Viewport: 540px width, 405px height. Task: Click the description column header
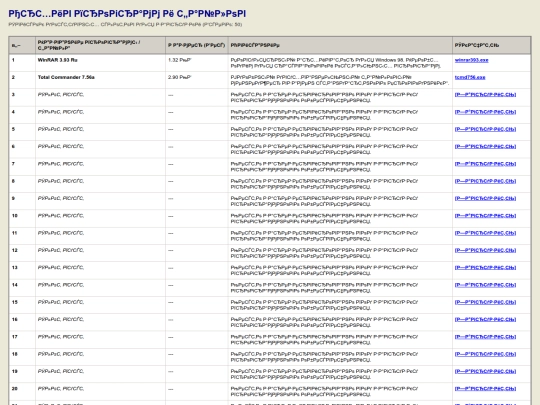pos(340,45)
